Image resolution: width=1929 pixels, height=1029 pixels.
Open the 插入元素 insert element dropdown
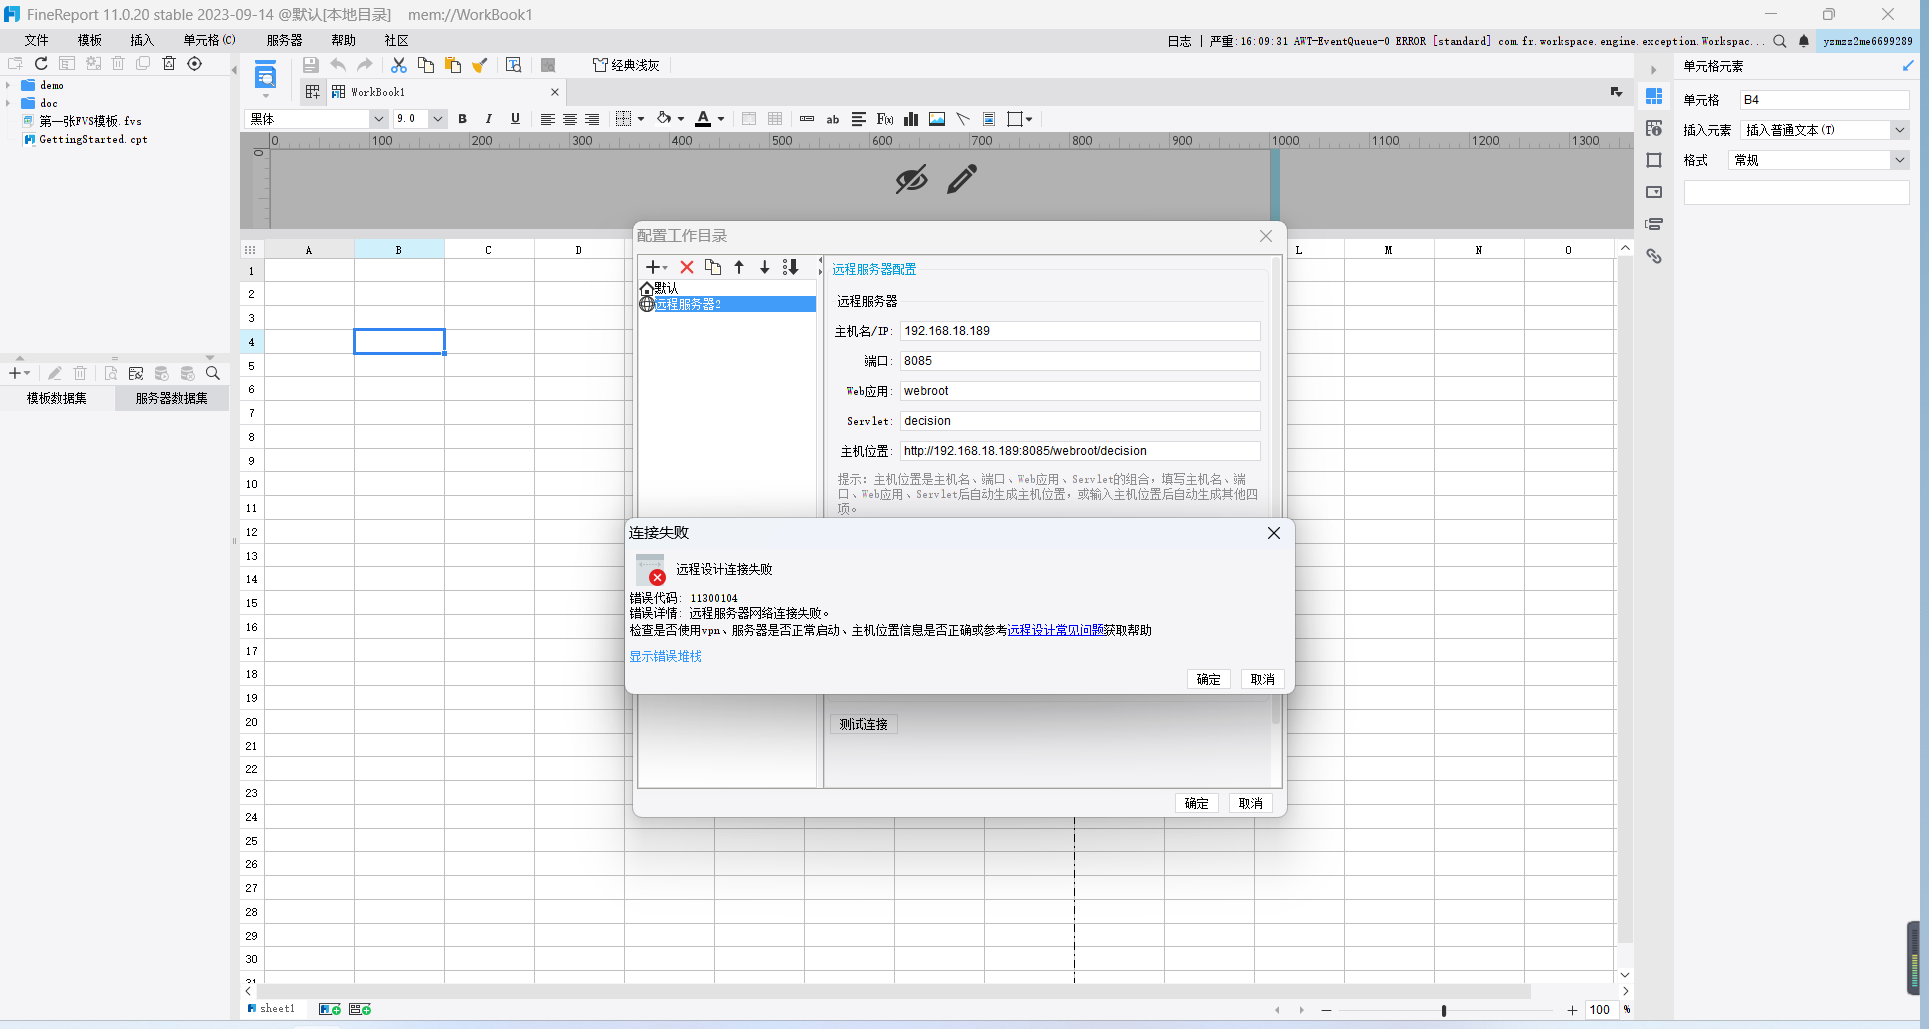pyautogui.click(x=1899, y=130)
